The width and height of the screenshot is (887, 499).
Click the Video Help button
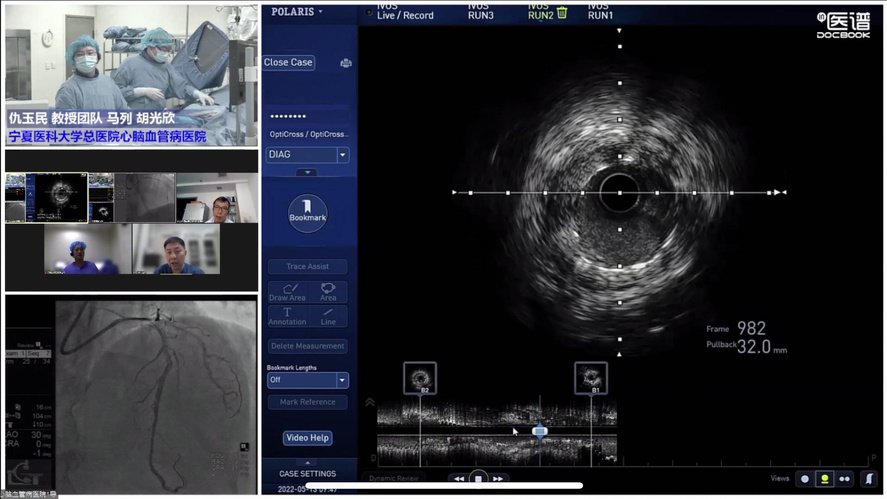(308, 438)
